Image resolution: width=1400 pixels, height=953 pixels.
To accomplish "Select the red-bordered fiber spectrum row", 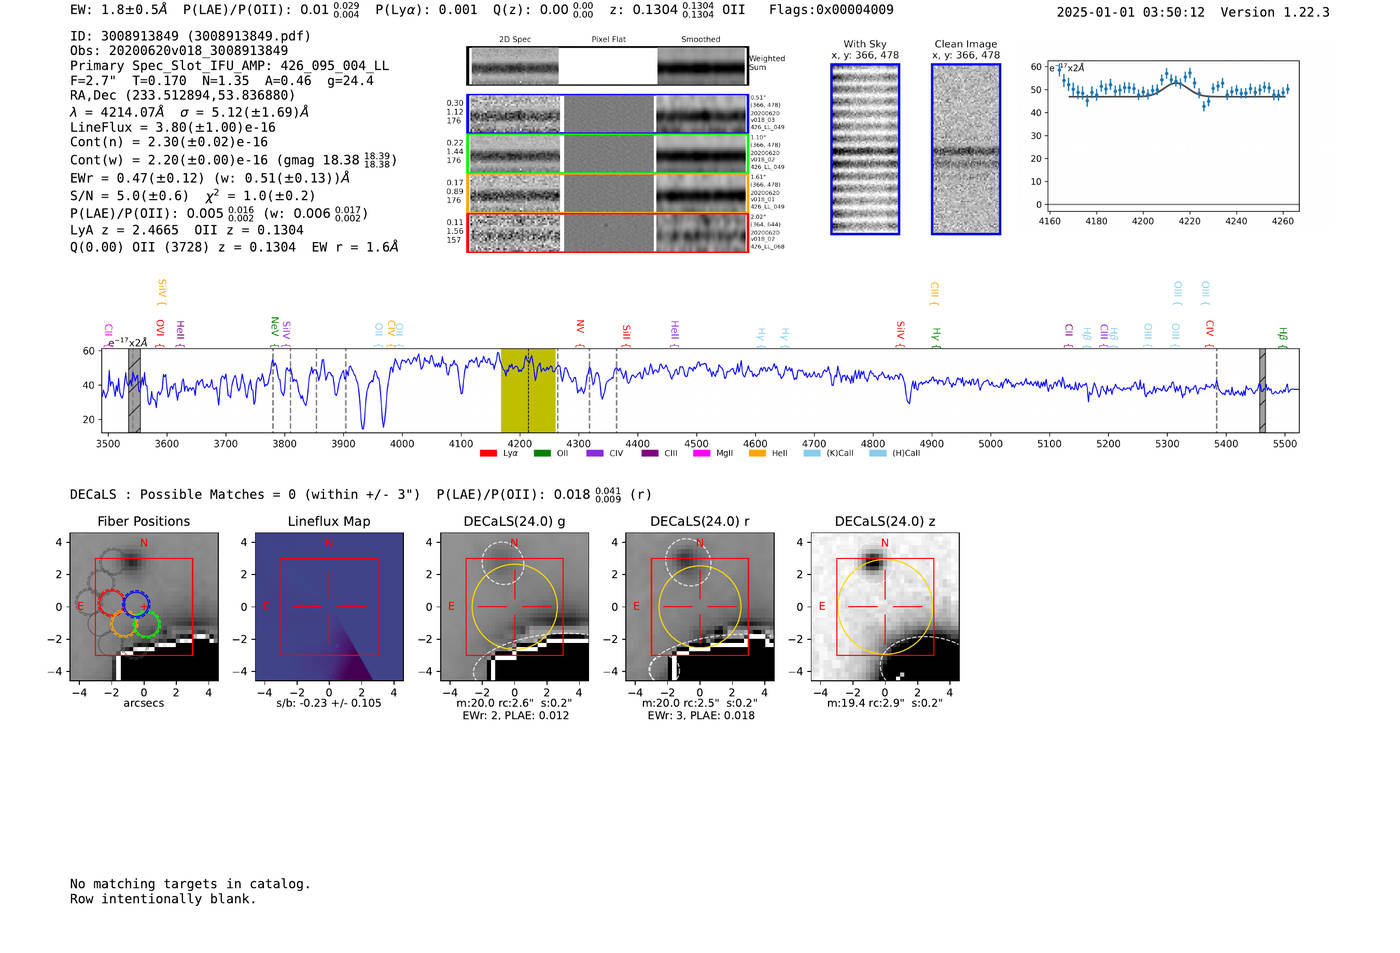I will (x=608, y=233).
